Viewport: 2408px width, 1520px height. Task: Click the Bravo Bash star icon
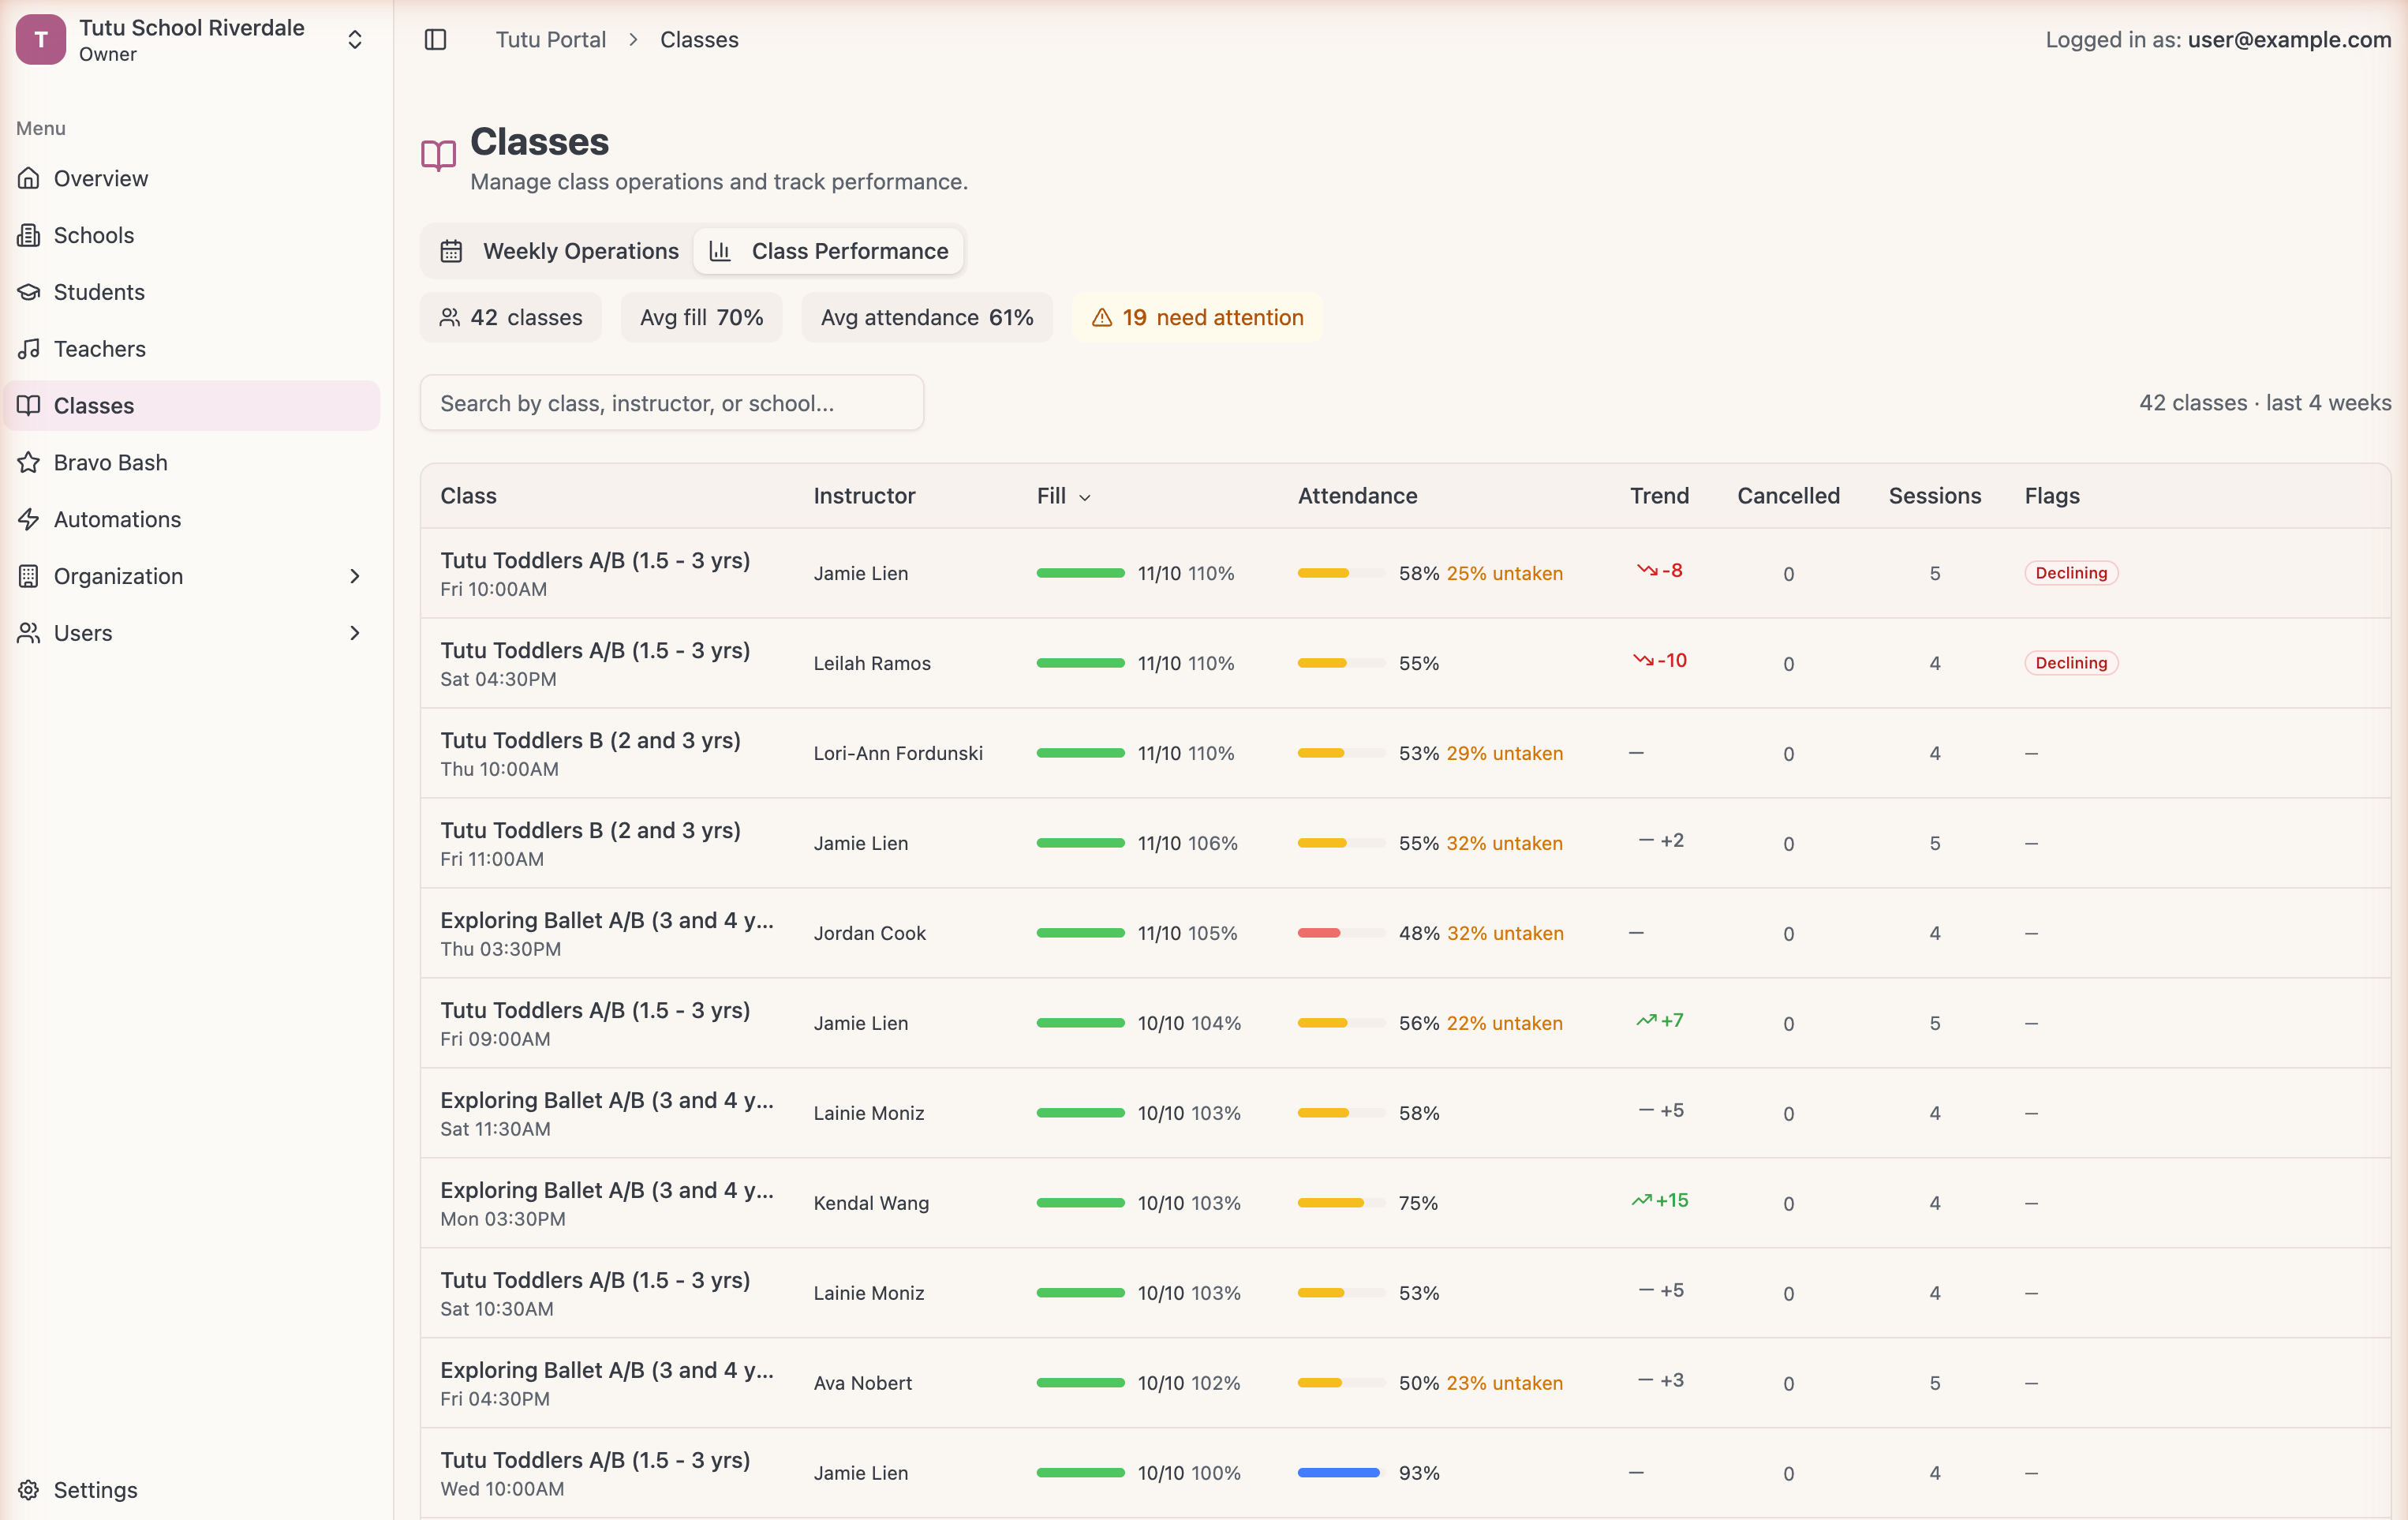point(30,462)
